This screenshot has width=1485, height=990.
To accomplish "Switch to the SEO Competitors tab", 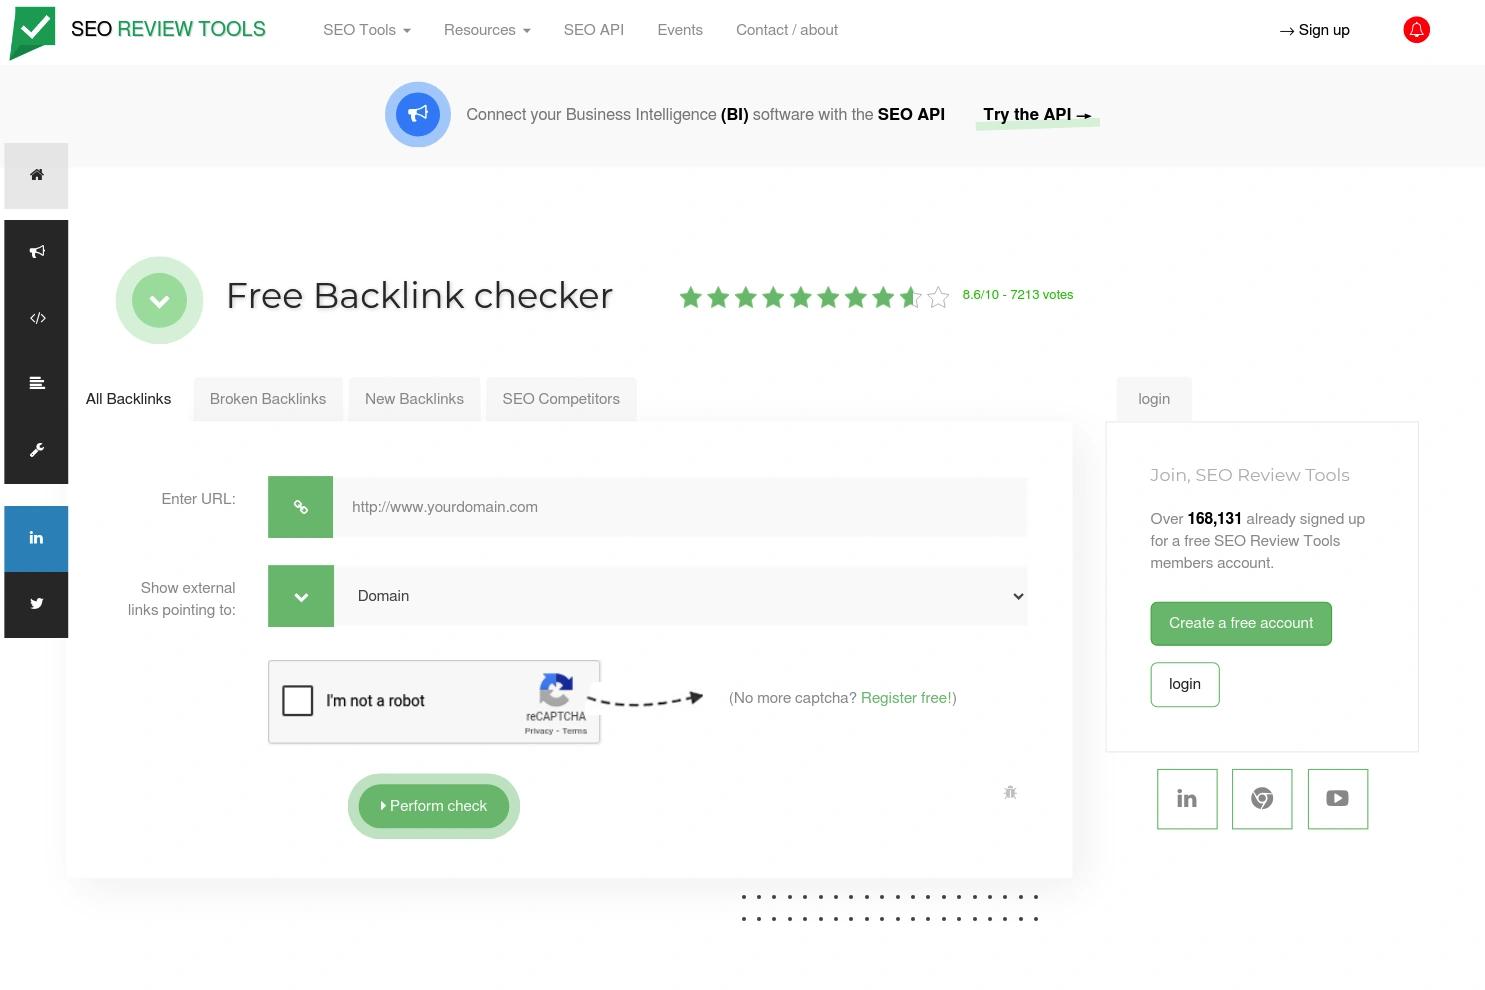I will tap(561, 398).
